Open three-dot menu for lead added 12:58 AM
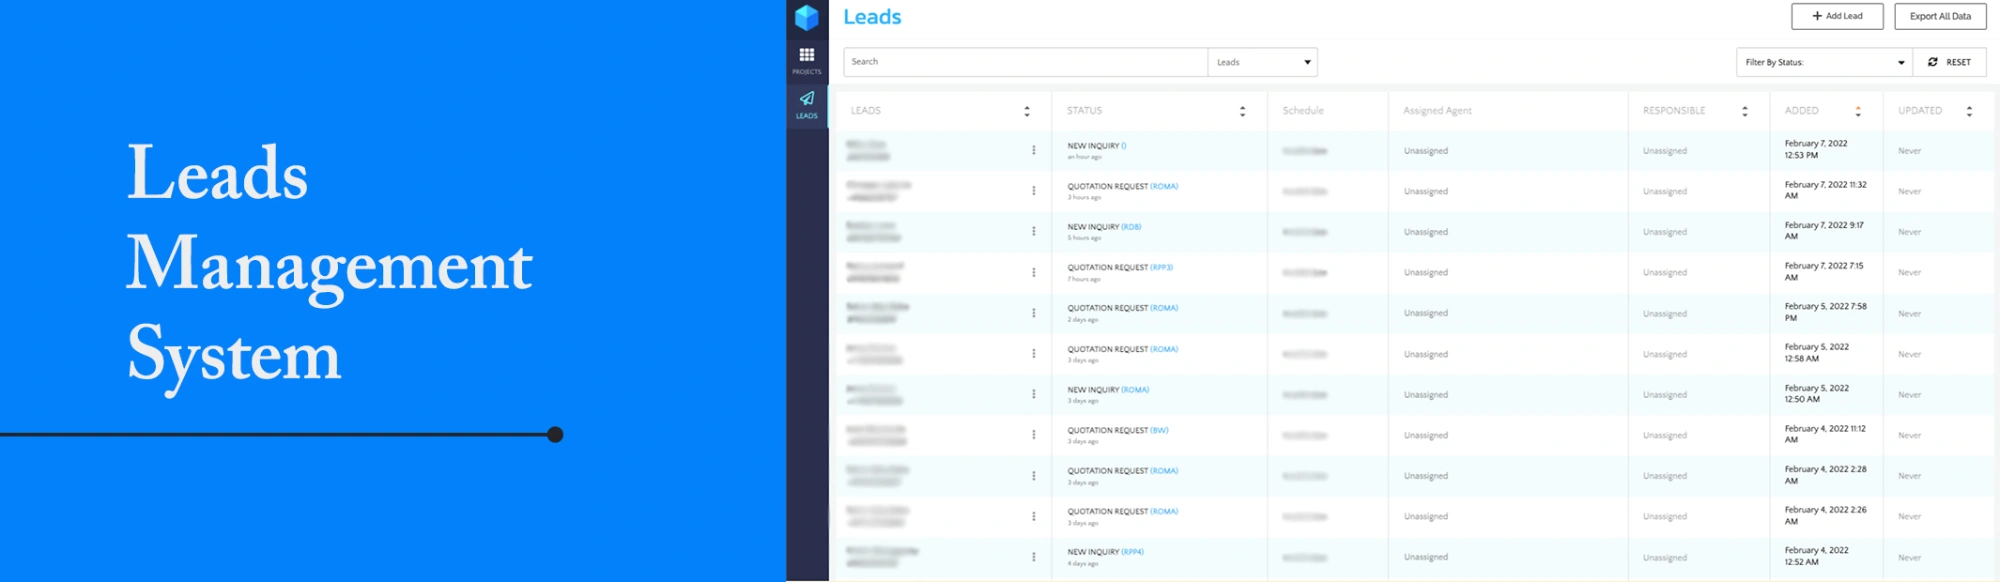This screenshot has height=582, width=2000. coord(1034,354)
